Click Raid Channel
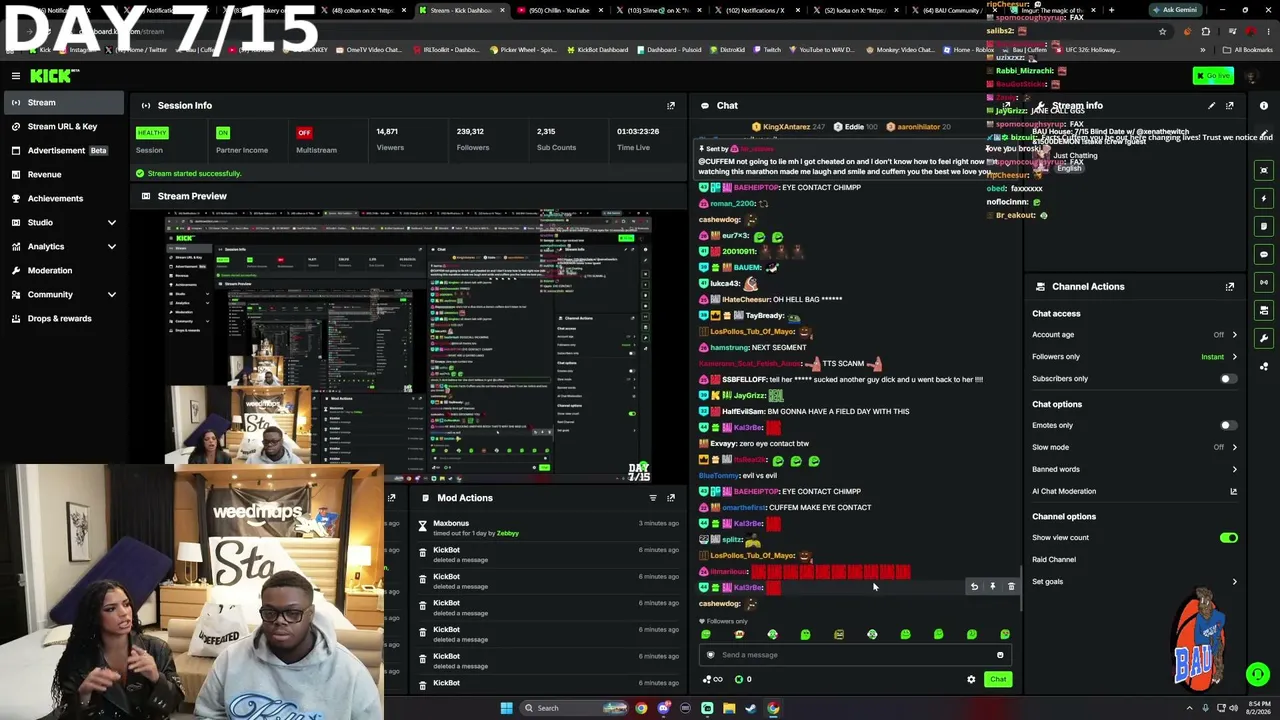This screenshot has height=720, width=1280. coord(1054,560)
